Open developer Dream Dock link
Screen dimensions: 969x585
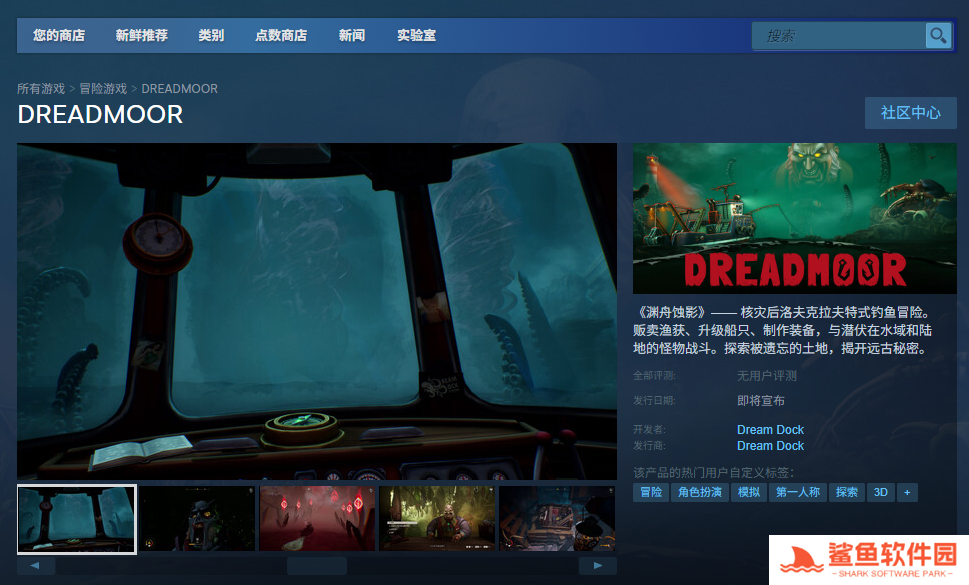point(770,430)
